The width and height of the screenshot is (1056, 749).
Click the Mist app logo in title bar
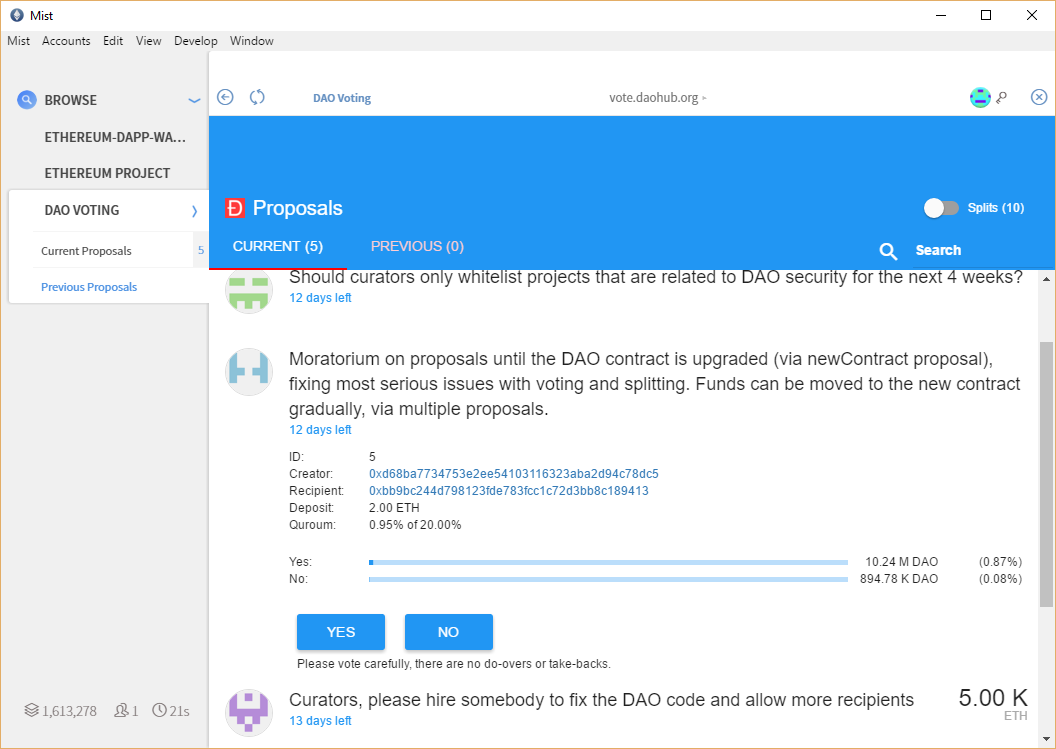pyautogui.click(x=17, y=15)
